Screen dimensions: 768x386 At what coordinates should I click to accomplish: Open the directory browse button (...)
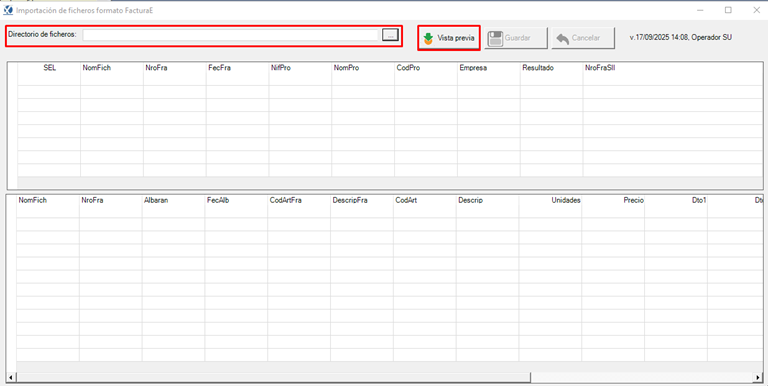(390, 35)
